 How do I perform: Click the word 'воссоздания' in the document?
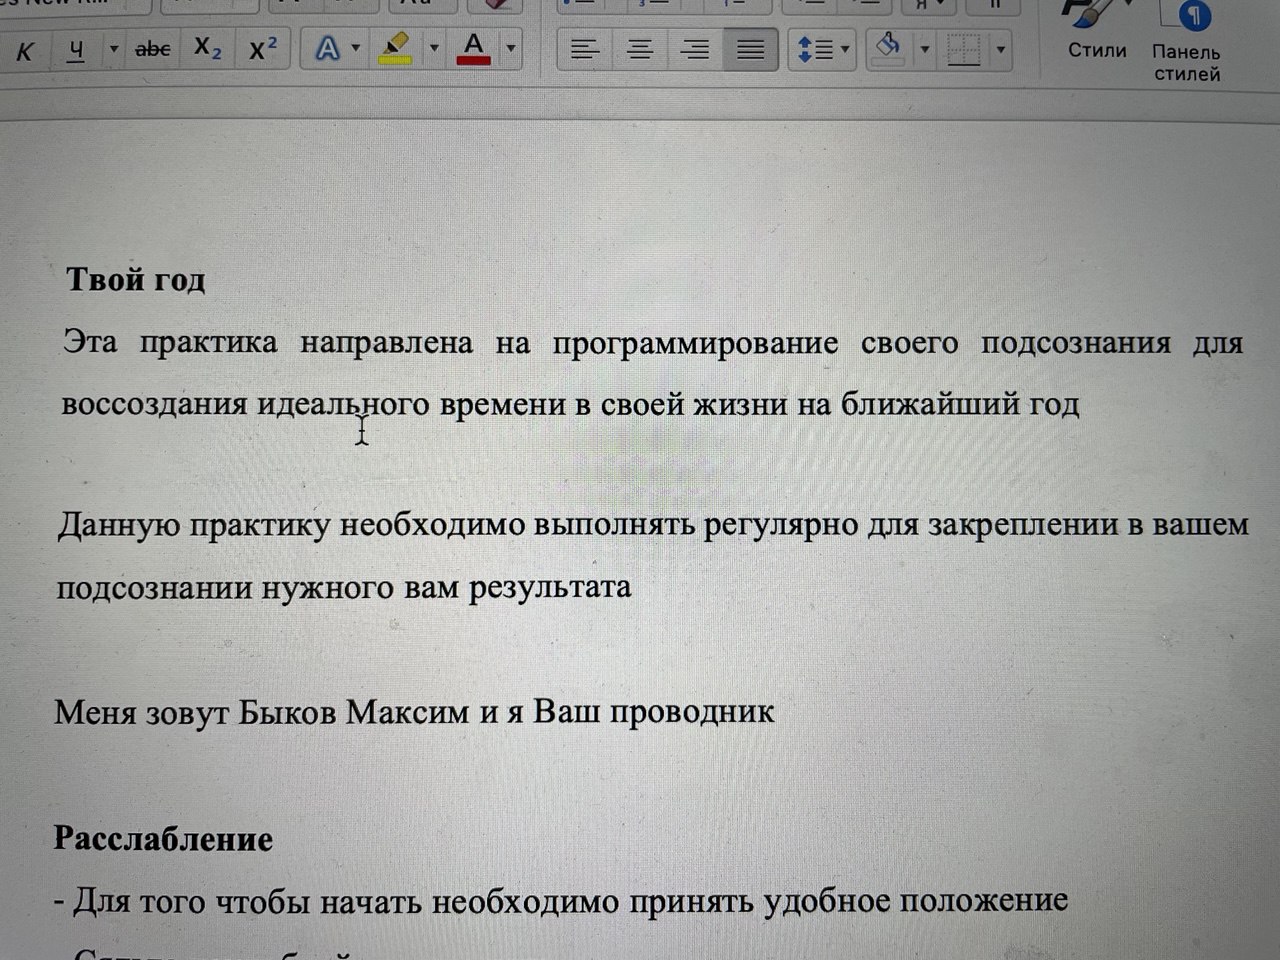coord(154,404)
